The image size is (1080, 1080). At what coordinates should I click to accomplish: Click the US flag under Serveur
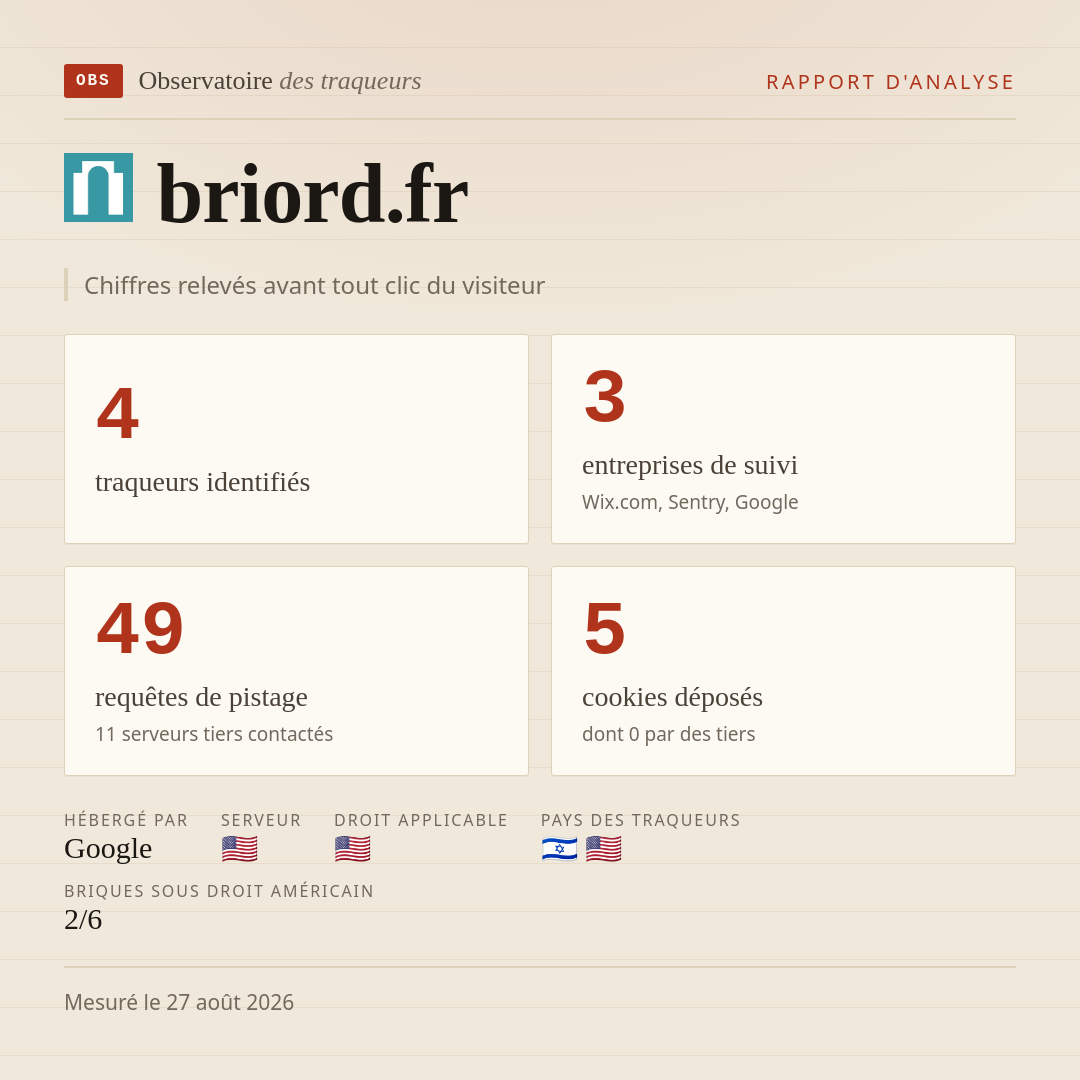(x=240, y=849)
